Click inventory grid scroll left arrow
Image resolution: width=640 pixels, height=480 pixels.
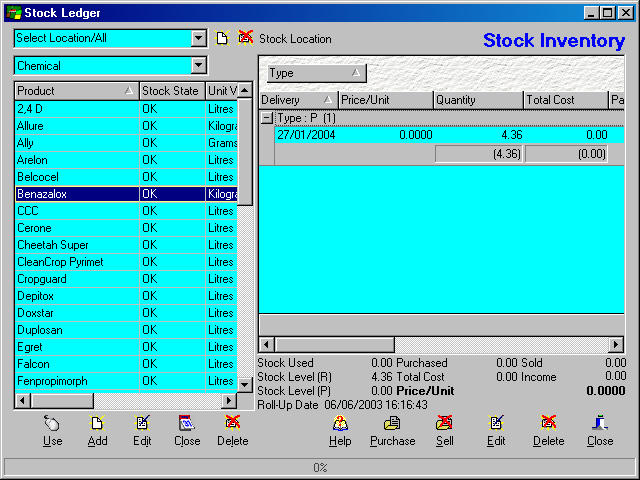pyautogui.click(x=267, y=345)
